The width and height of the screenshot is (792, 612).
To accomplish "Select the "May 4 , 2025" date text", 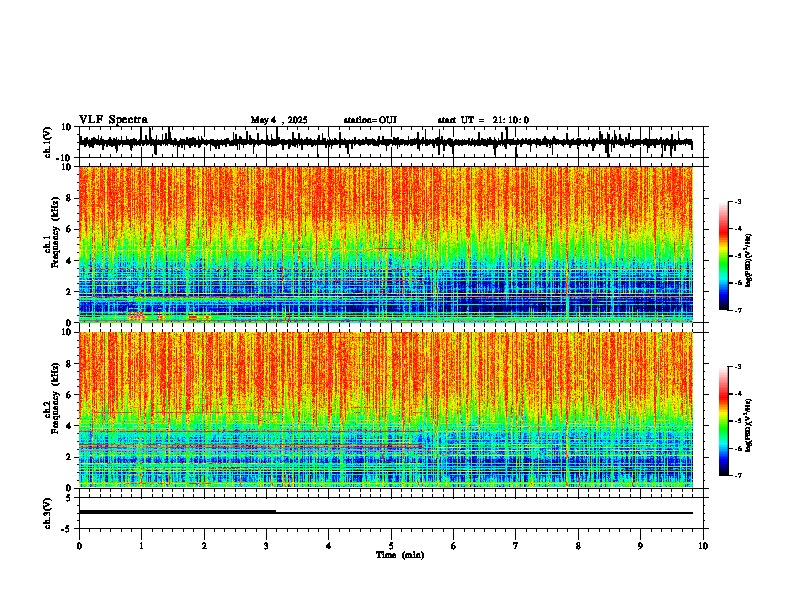I will pyautogui.click(x=279, y=120).
